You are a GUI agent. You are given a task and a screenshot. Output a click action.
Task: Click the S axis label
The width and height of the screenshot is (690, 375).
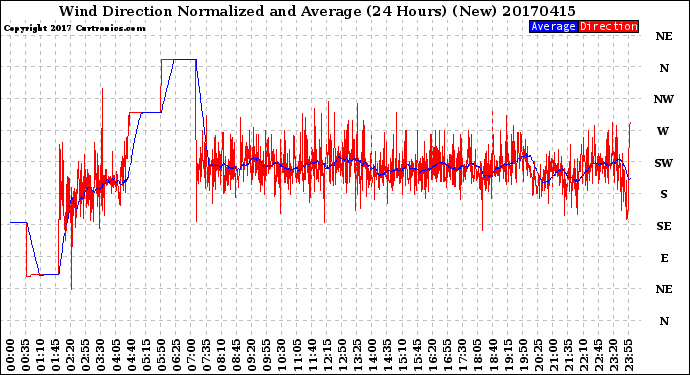pyautogui.click(x=664, y=194)
